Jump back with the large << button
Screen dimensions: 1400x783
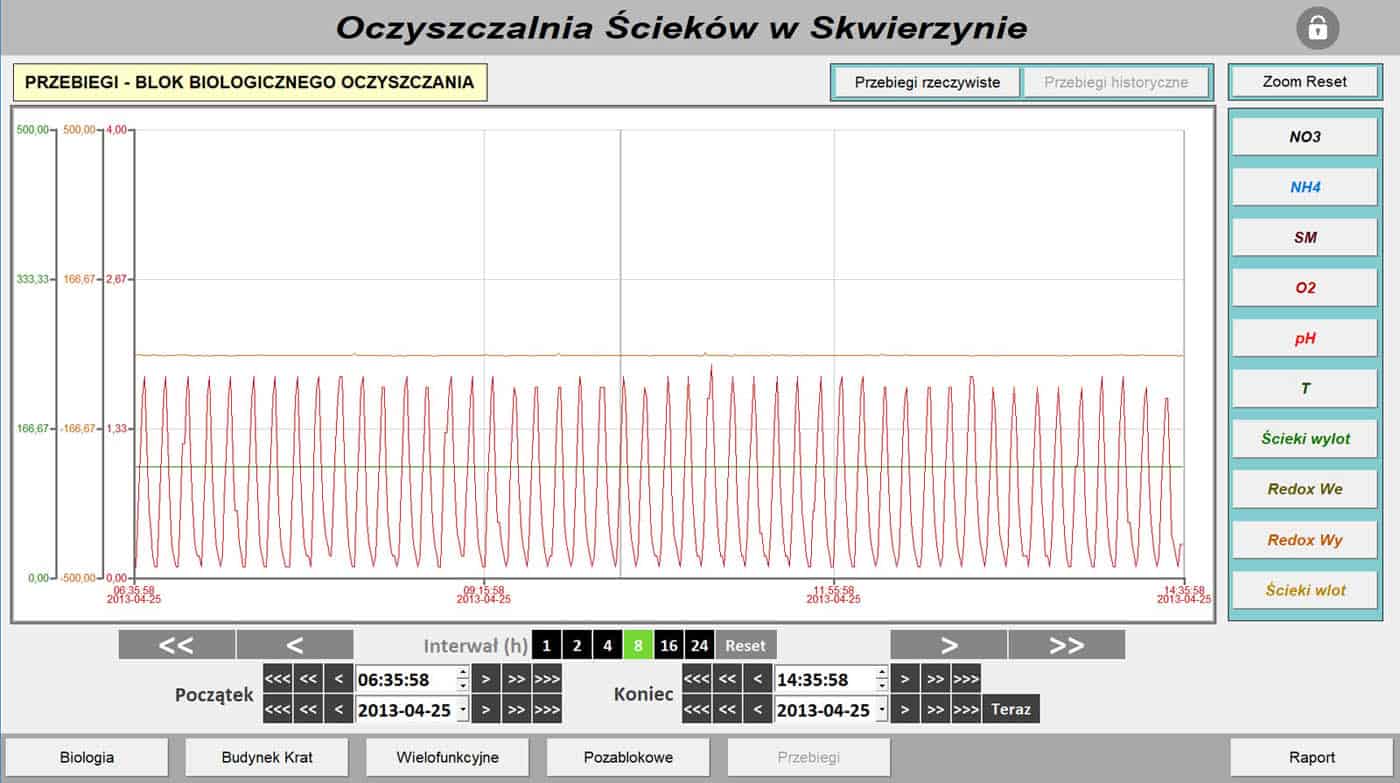pos(177,645)
